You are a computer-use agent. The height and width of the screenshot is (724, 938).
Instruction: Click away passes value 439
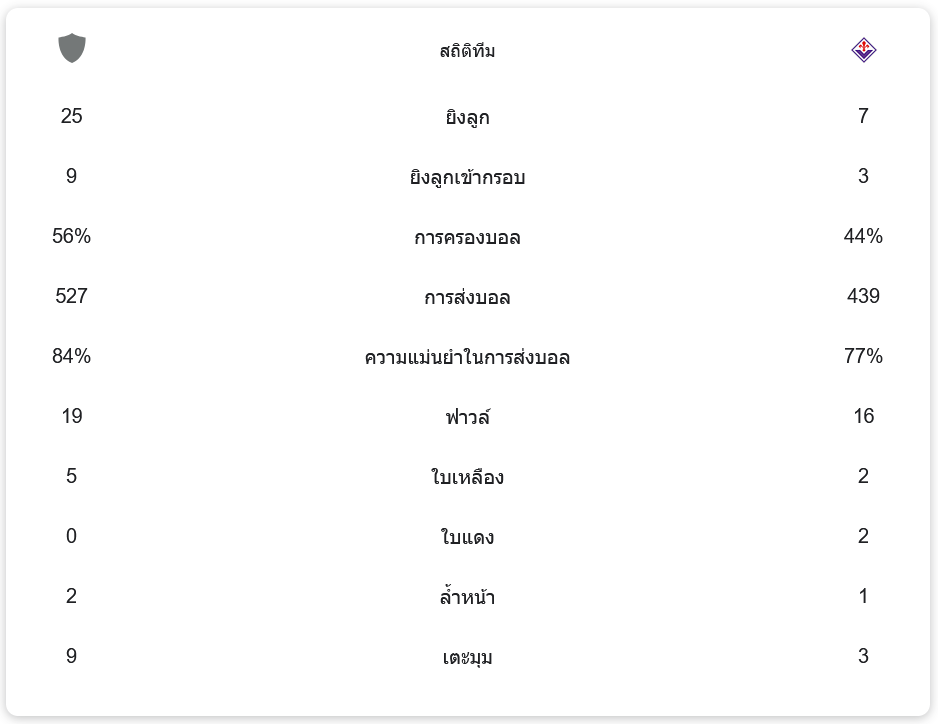tap(863, 296)
